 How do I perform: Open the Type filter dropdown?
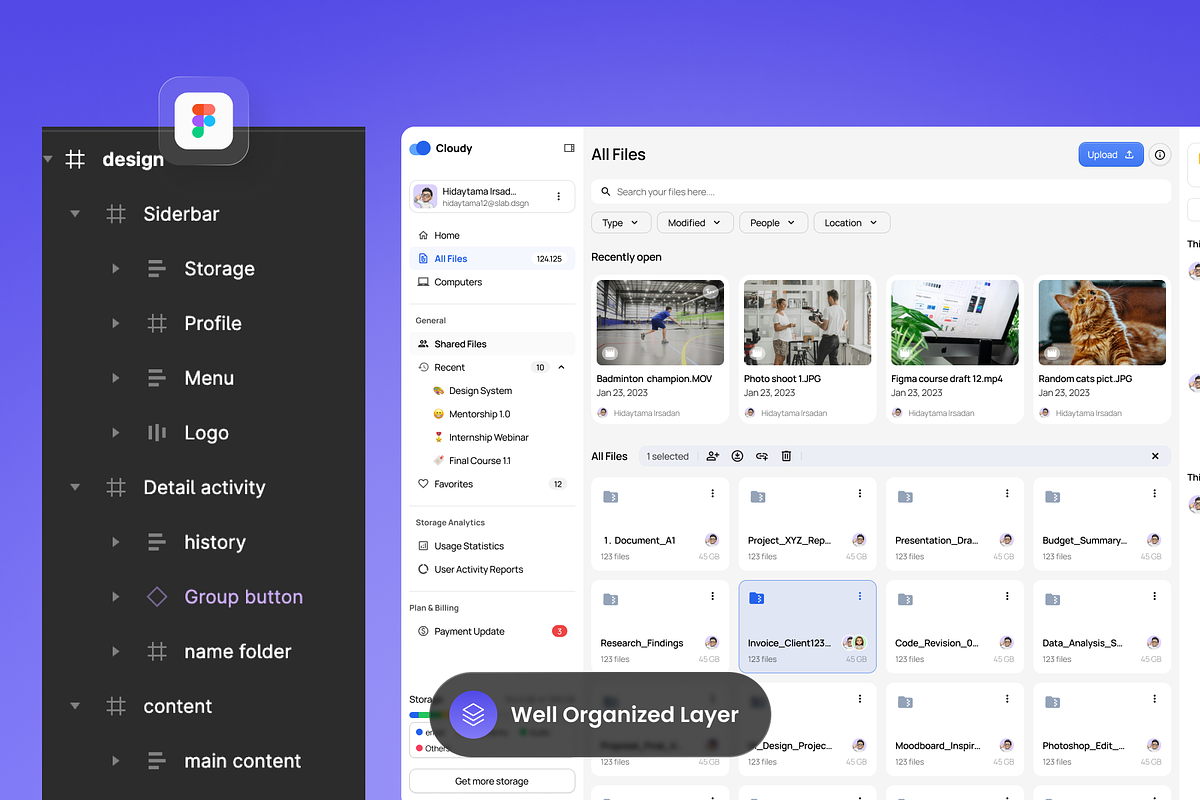621,223
